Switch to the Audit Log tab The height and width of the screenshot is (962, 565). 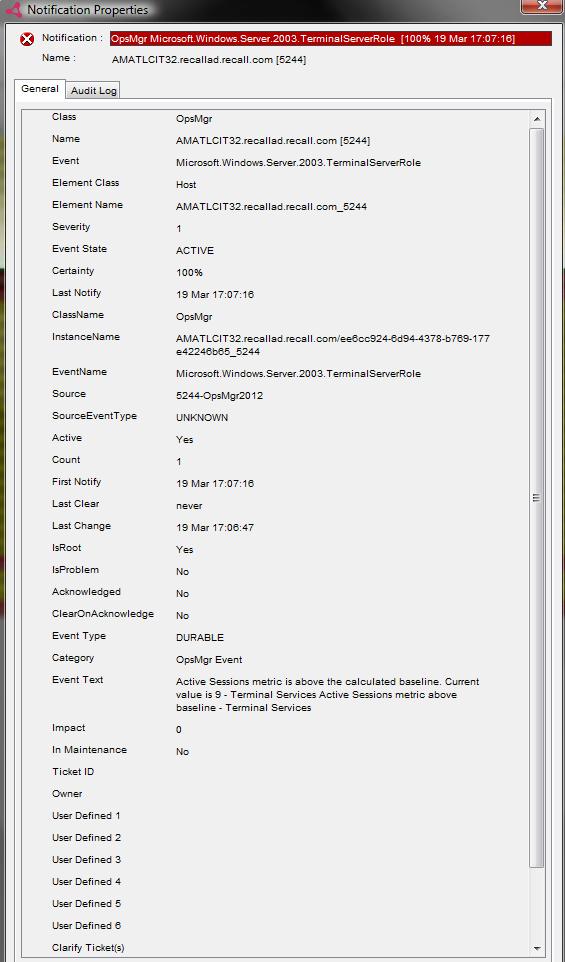point(93,91)
